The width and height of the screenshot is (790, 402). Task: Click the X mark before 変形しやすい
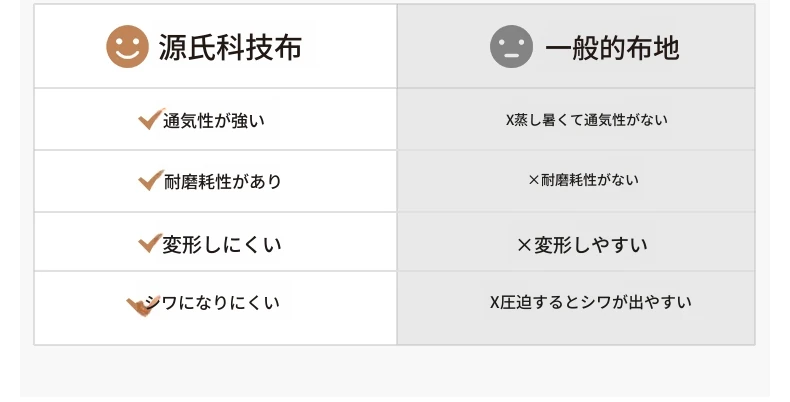[x=524, y=245]
